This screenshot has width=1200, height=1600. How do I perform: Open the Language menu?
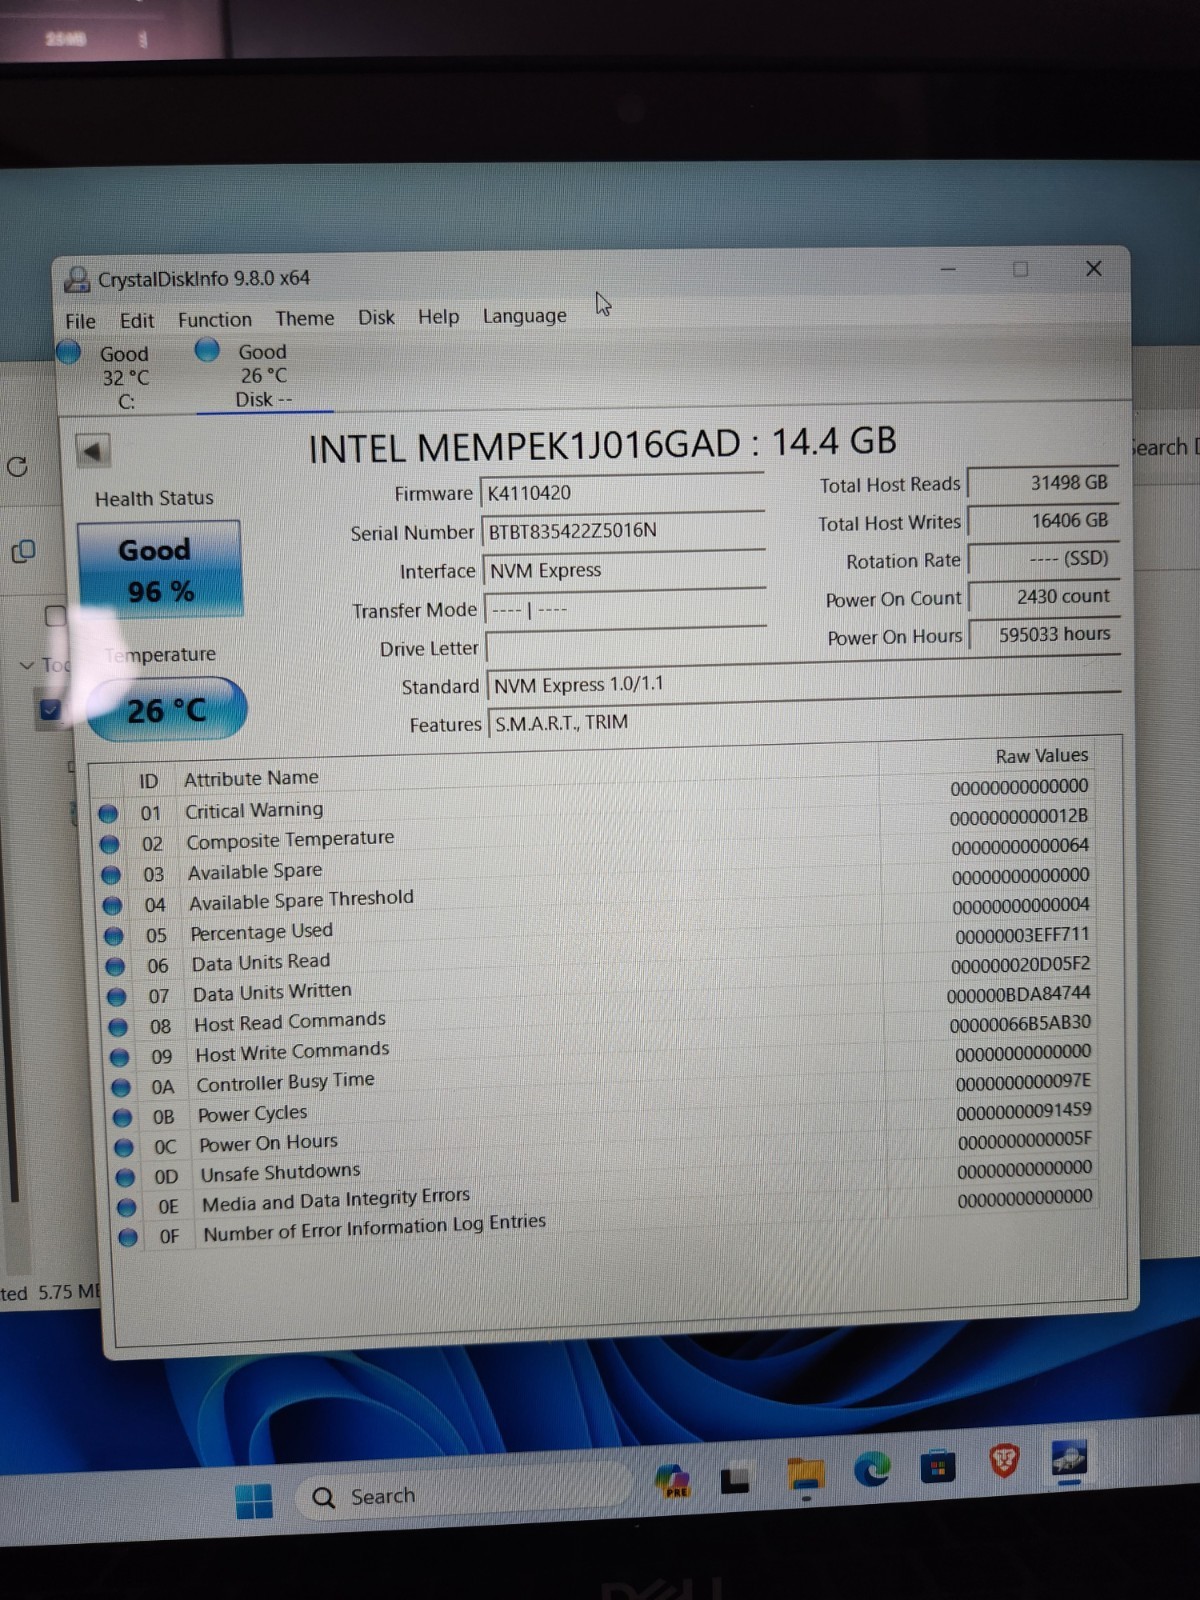[x=524, y=316]
